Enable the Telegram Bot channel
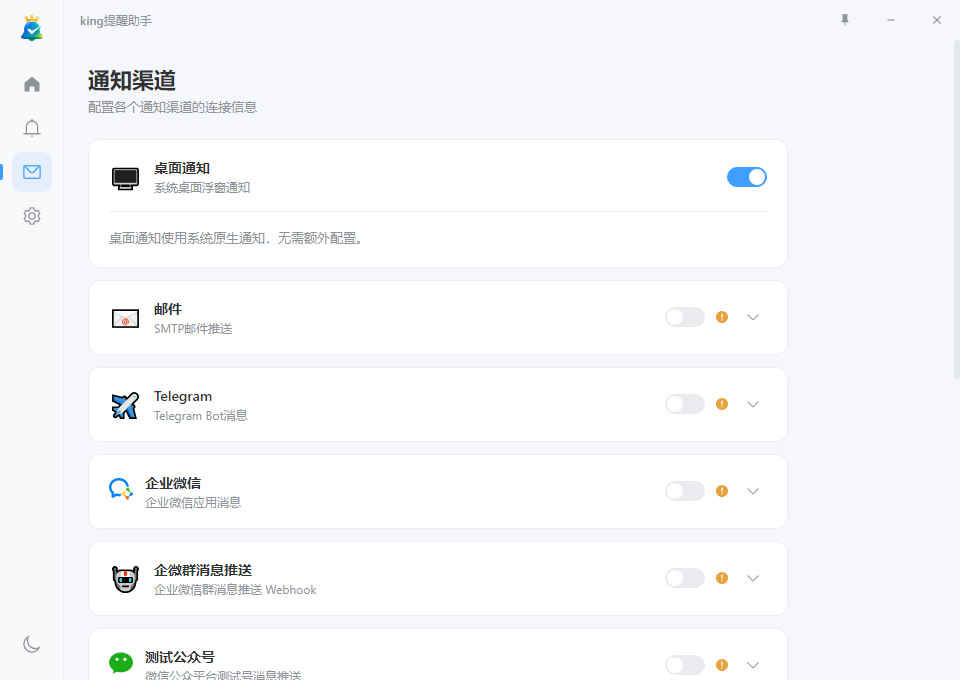 pos(684,404)
